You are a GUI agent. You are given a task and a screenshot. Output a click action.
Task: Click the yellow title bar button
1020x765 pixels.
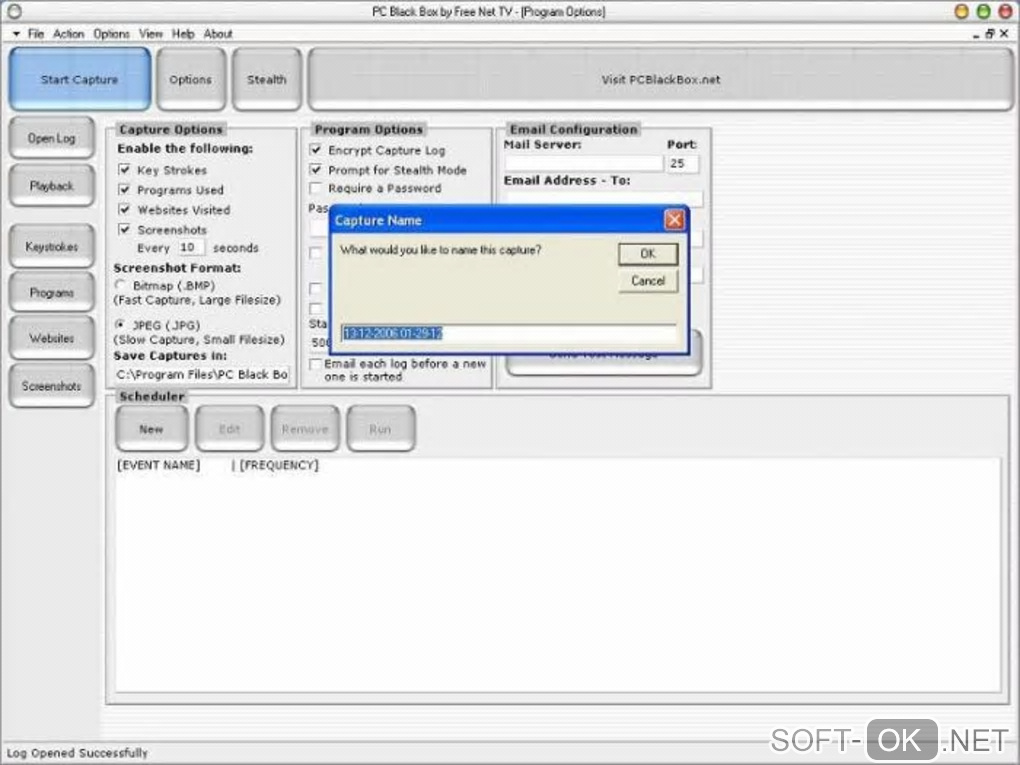click(x=961, y=11)
